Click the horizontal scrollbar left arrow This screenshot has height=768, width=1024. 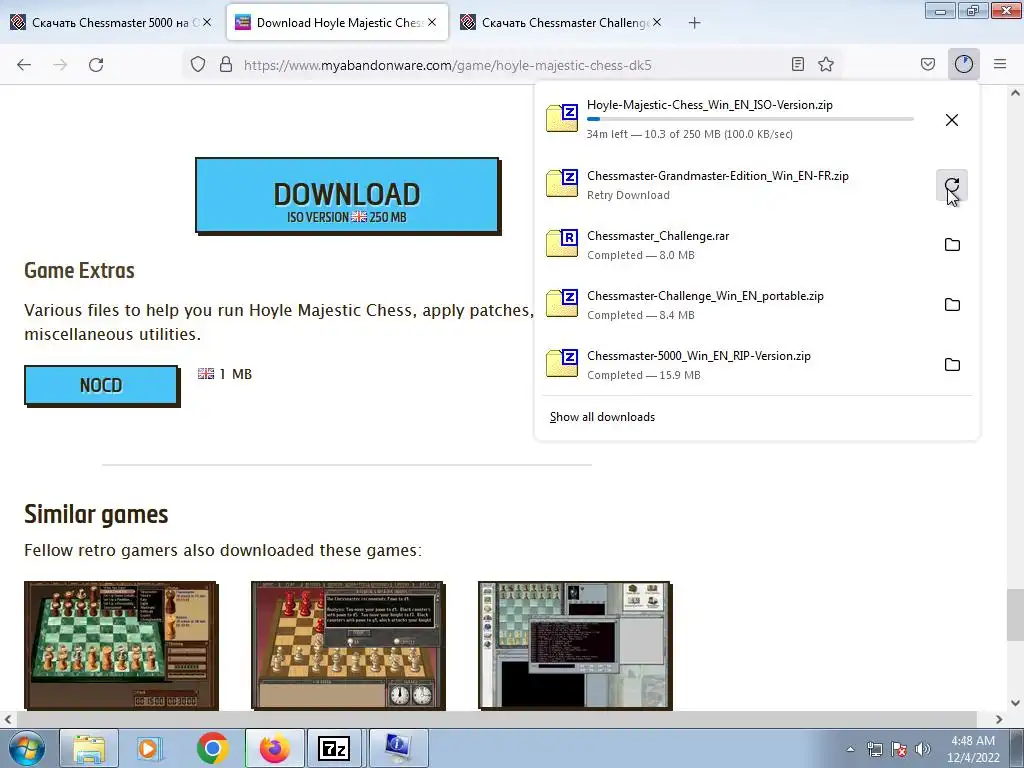[8, 719]
